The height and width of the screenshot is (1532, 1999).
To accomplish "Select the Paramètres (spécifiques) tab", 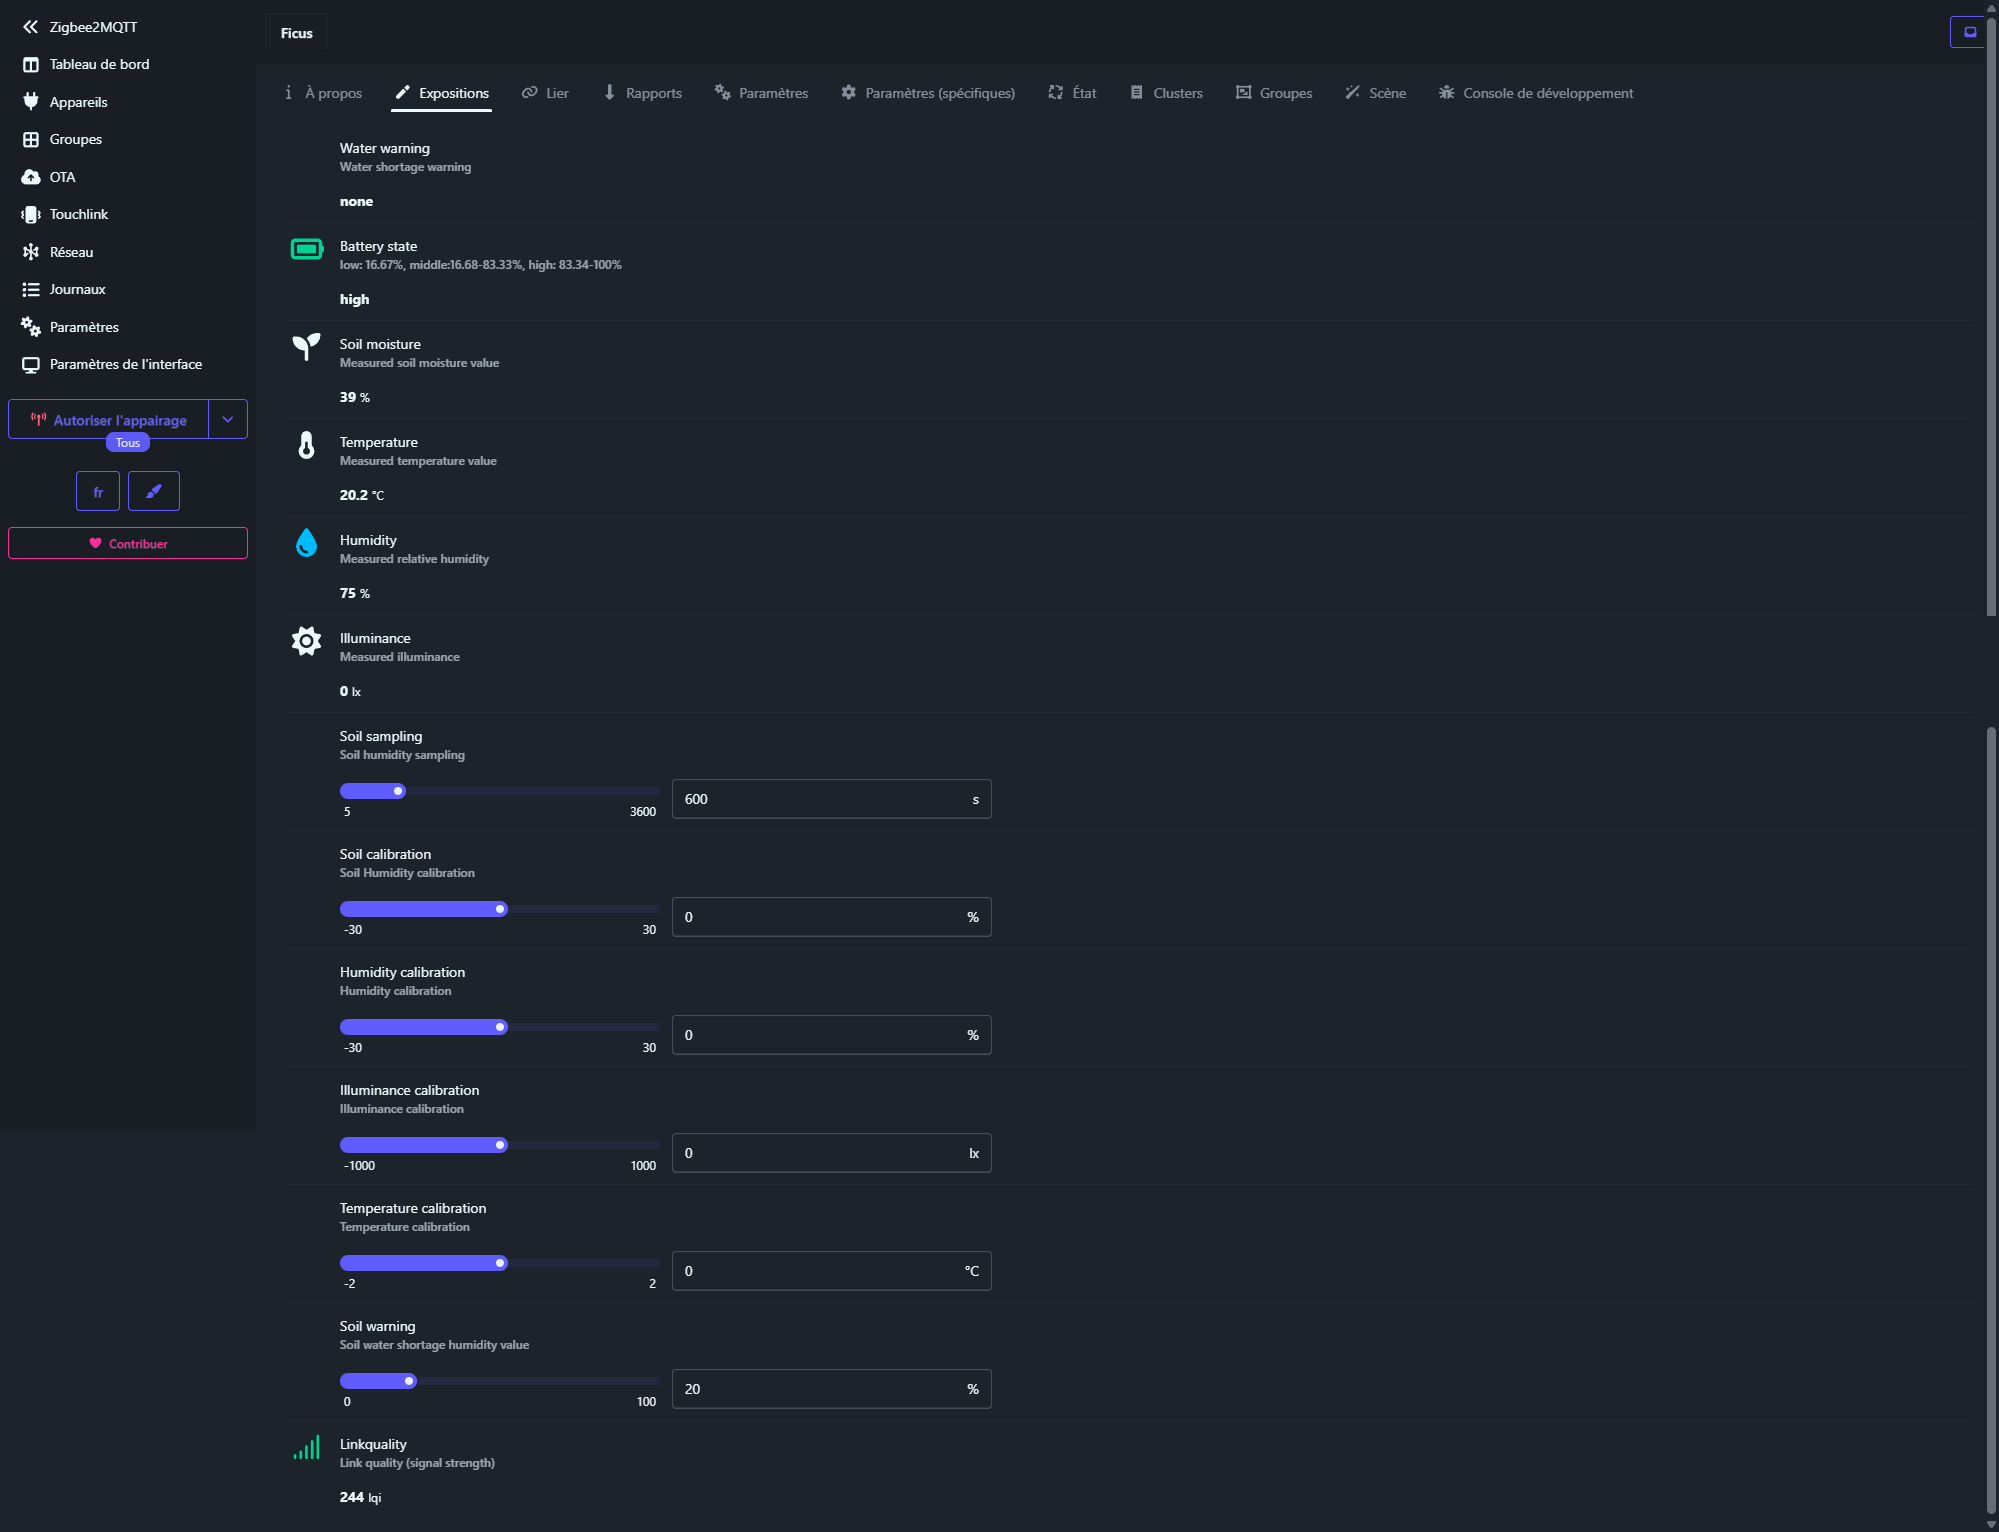I will 928,93.
